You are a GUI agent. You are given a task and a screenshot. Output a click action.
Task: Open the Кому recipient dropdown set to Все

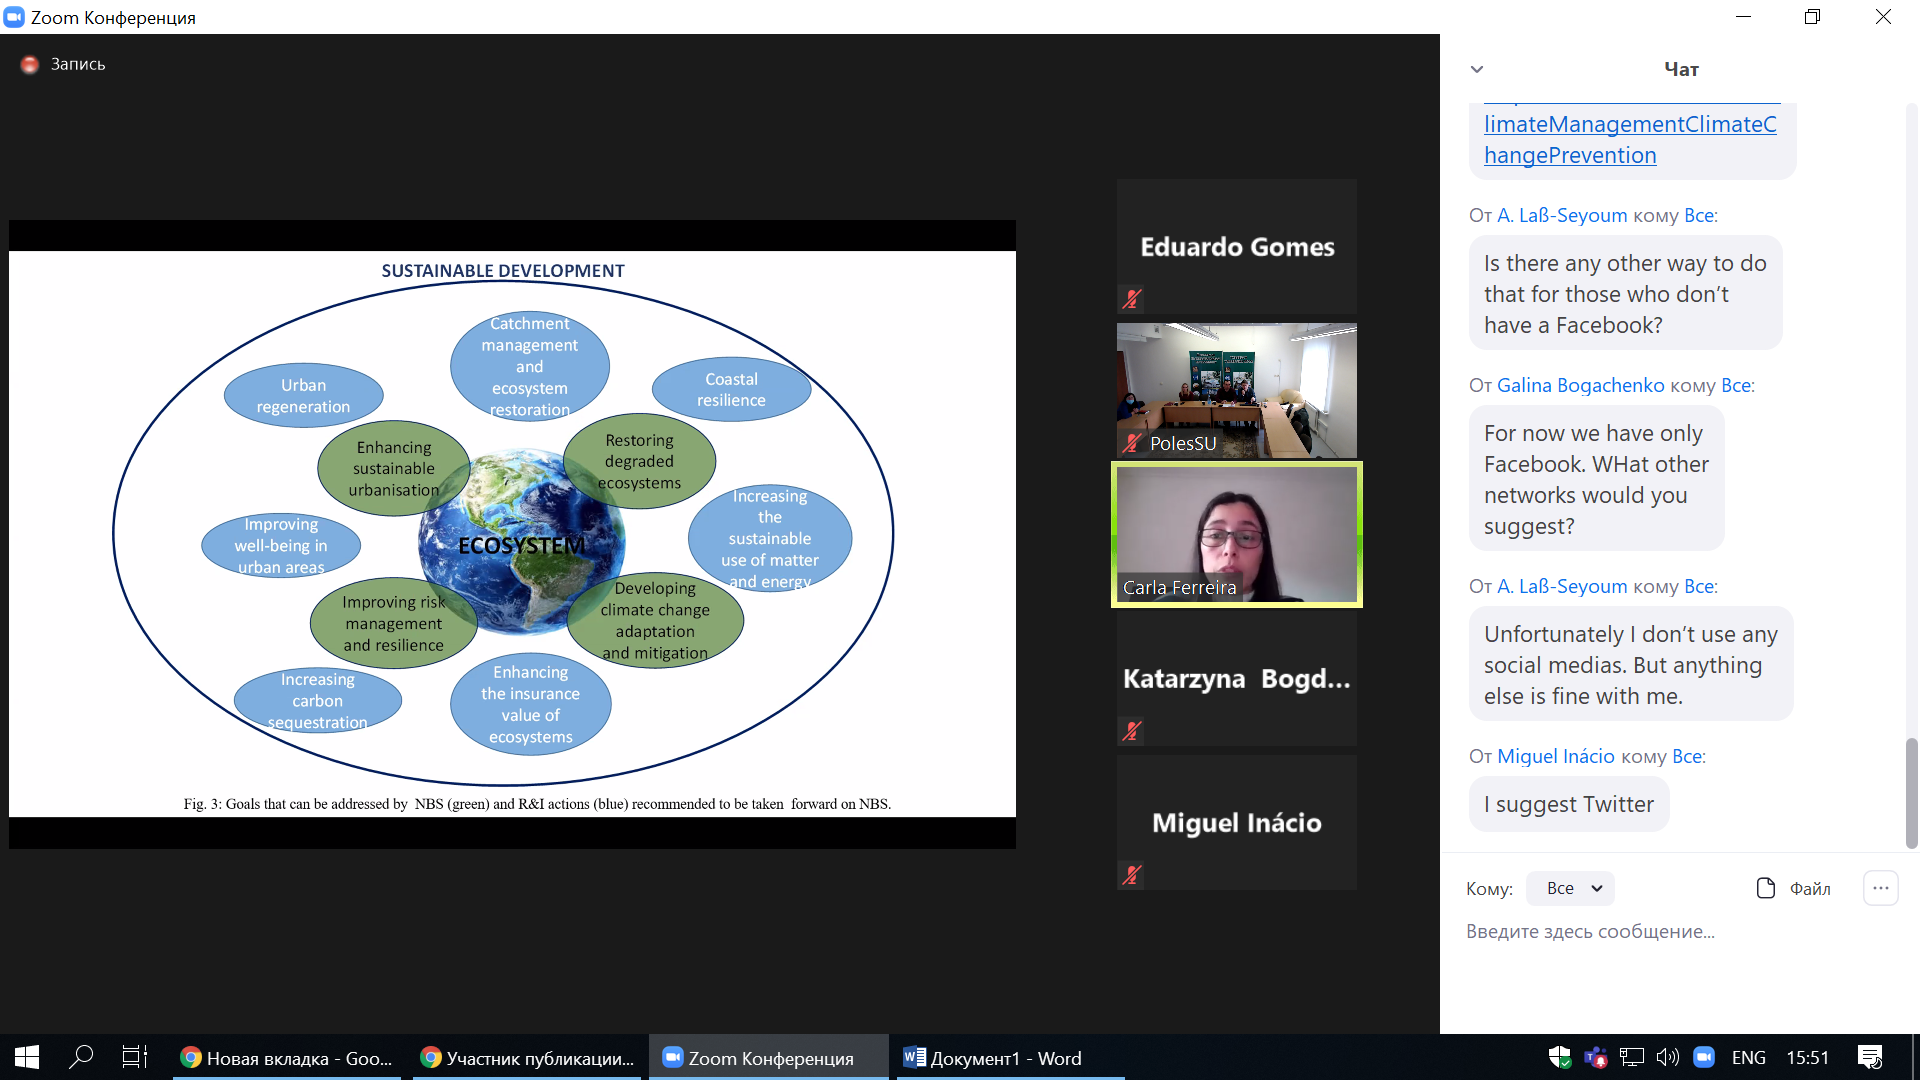pos(1570,888)
